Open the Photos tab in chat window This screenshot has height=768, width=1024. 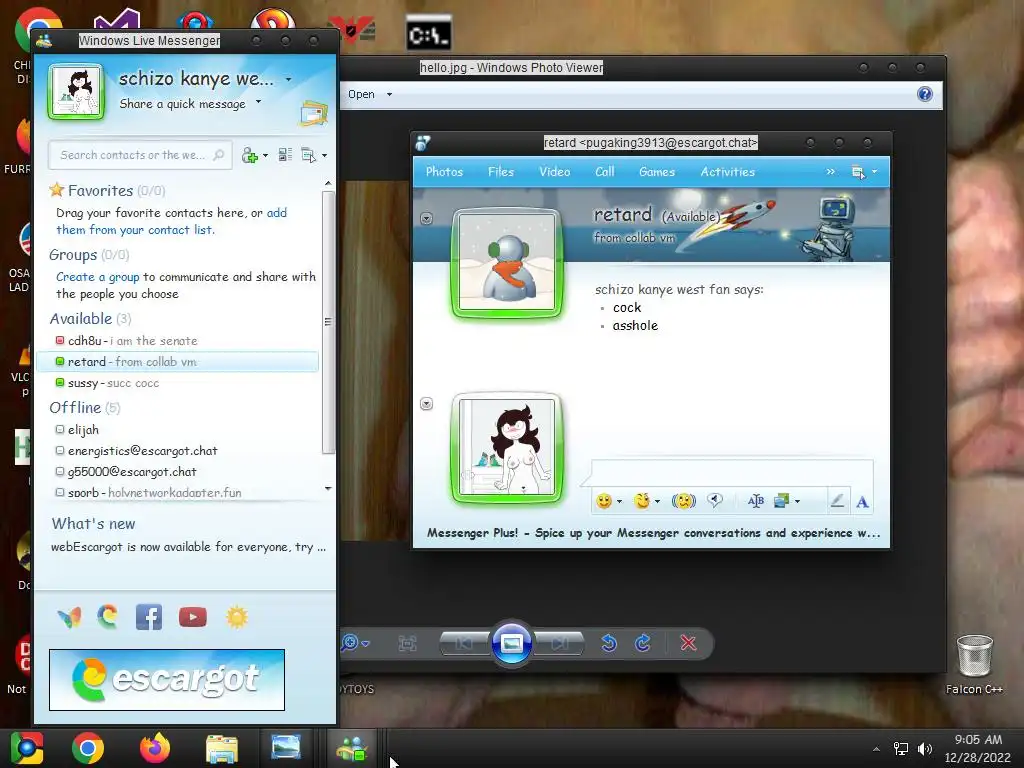[444, 172]
